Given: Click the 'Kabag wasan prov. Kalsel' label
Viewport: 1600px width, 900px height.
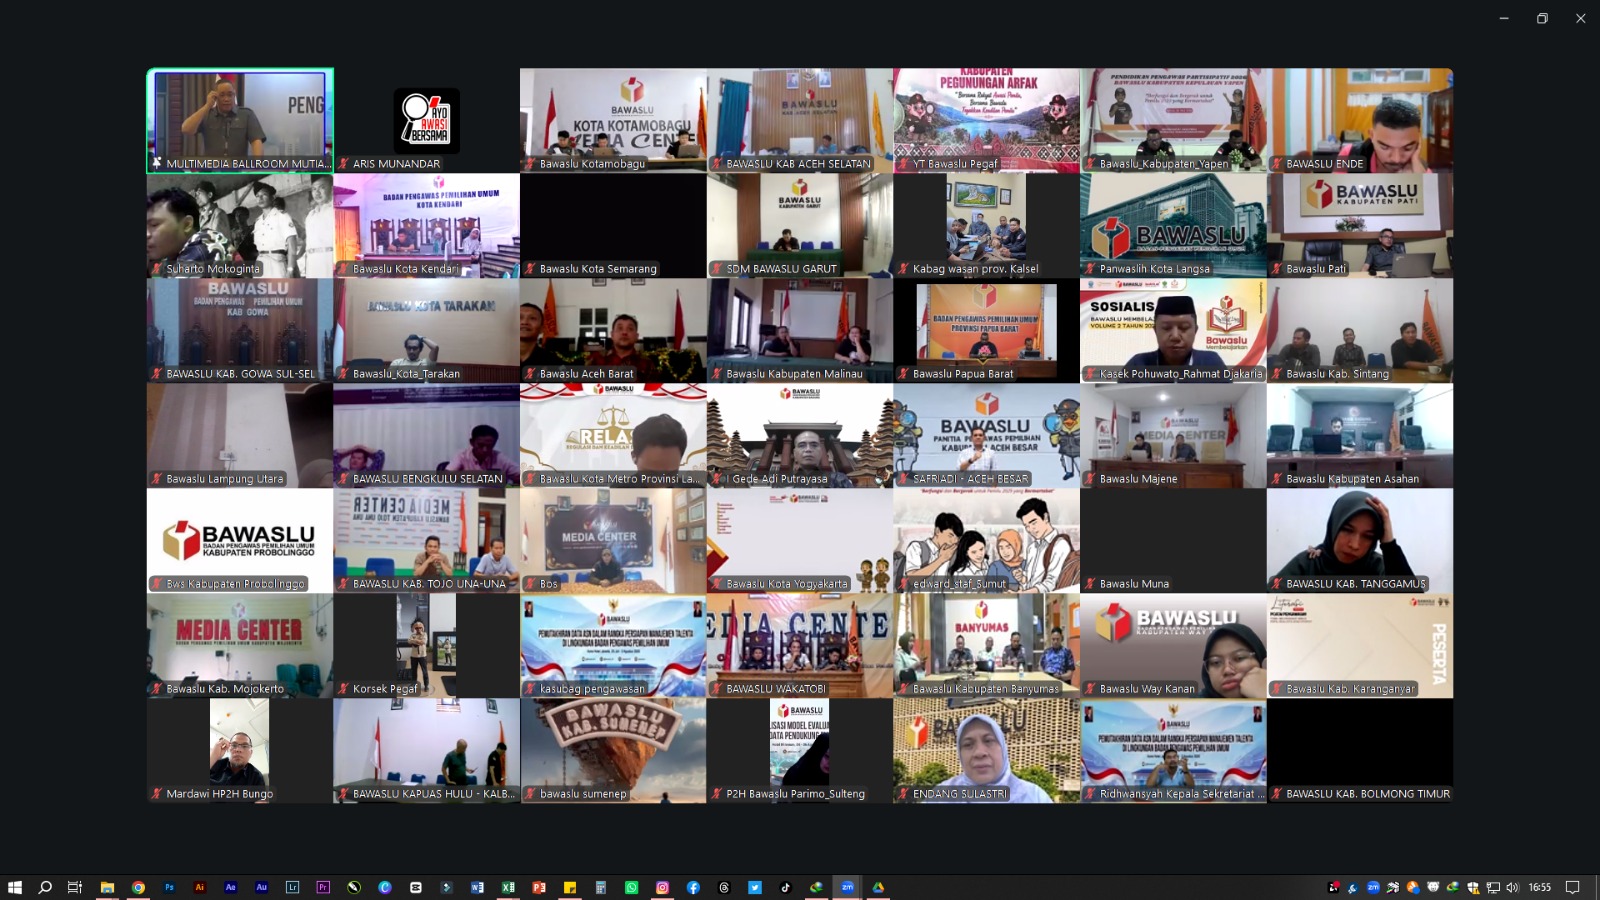Looking at the screenshot, I should tap(976, 269).
